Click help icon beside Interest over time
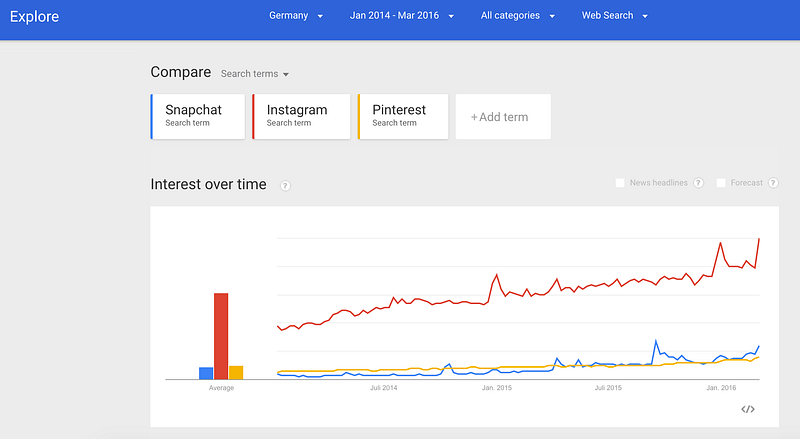Viewport: 800px width, 439px height. click(285, 185)
